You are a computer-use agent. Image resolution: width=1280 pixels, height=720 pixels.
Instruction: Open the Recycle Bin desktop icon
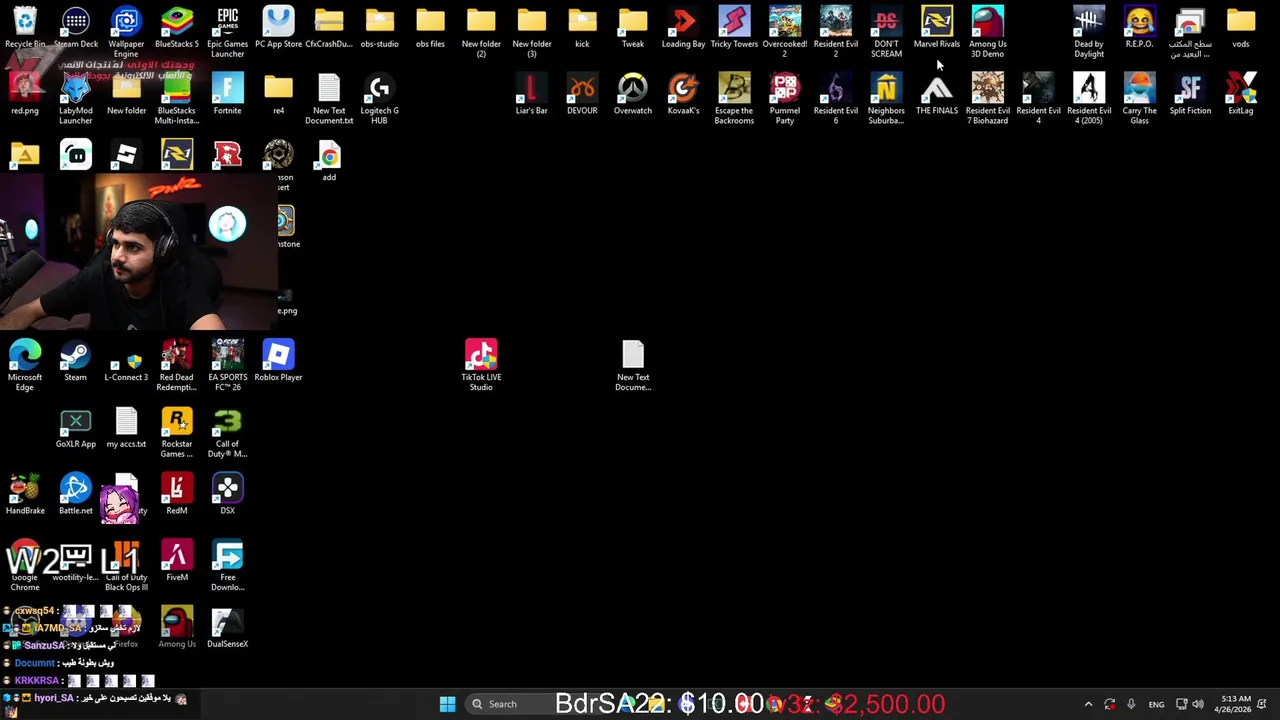coord(25,27)
